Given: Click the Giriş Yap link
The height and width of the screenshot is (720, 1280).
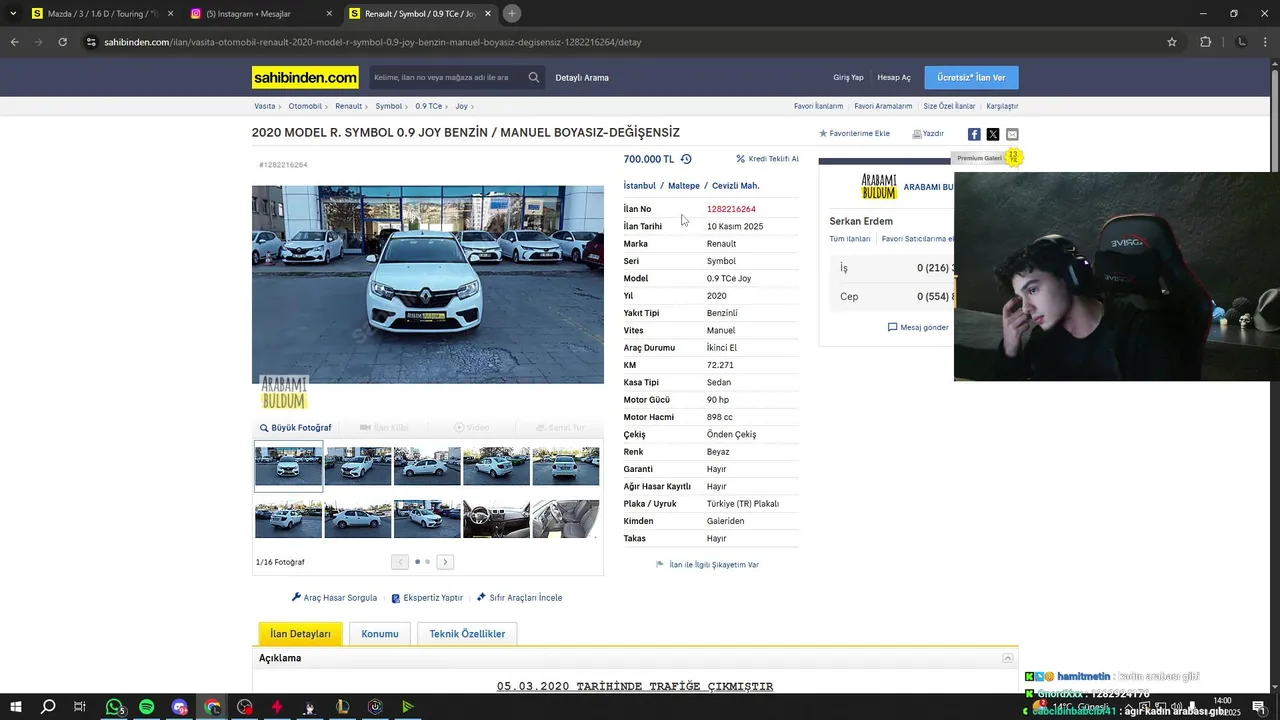Looking at the screenshot, I should tap(848, 77).
